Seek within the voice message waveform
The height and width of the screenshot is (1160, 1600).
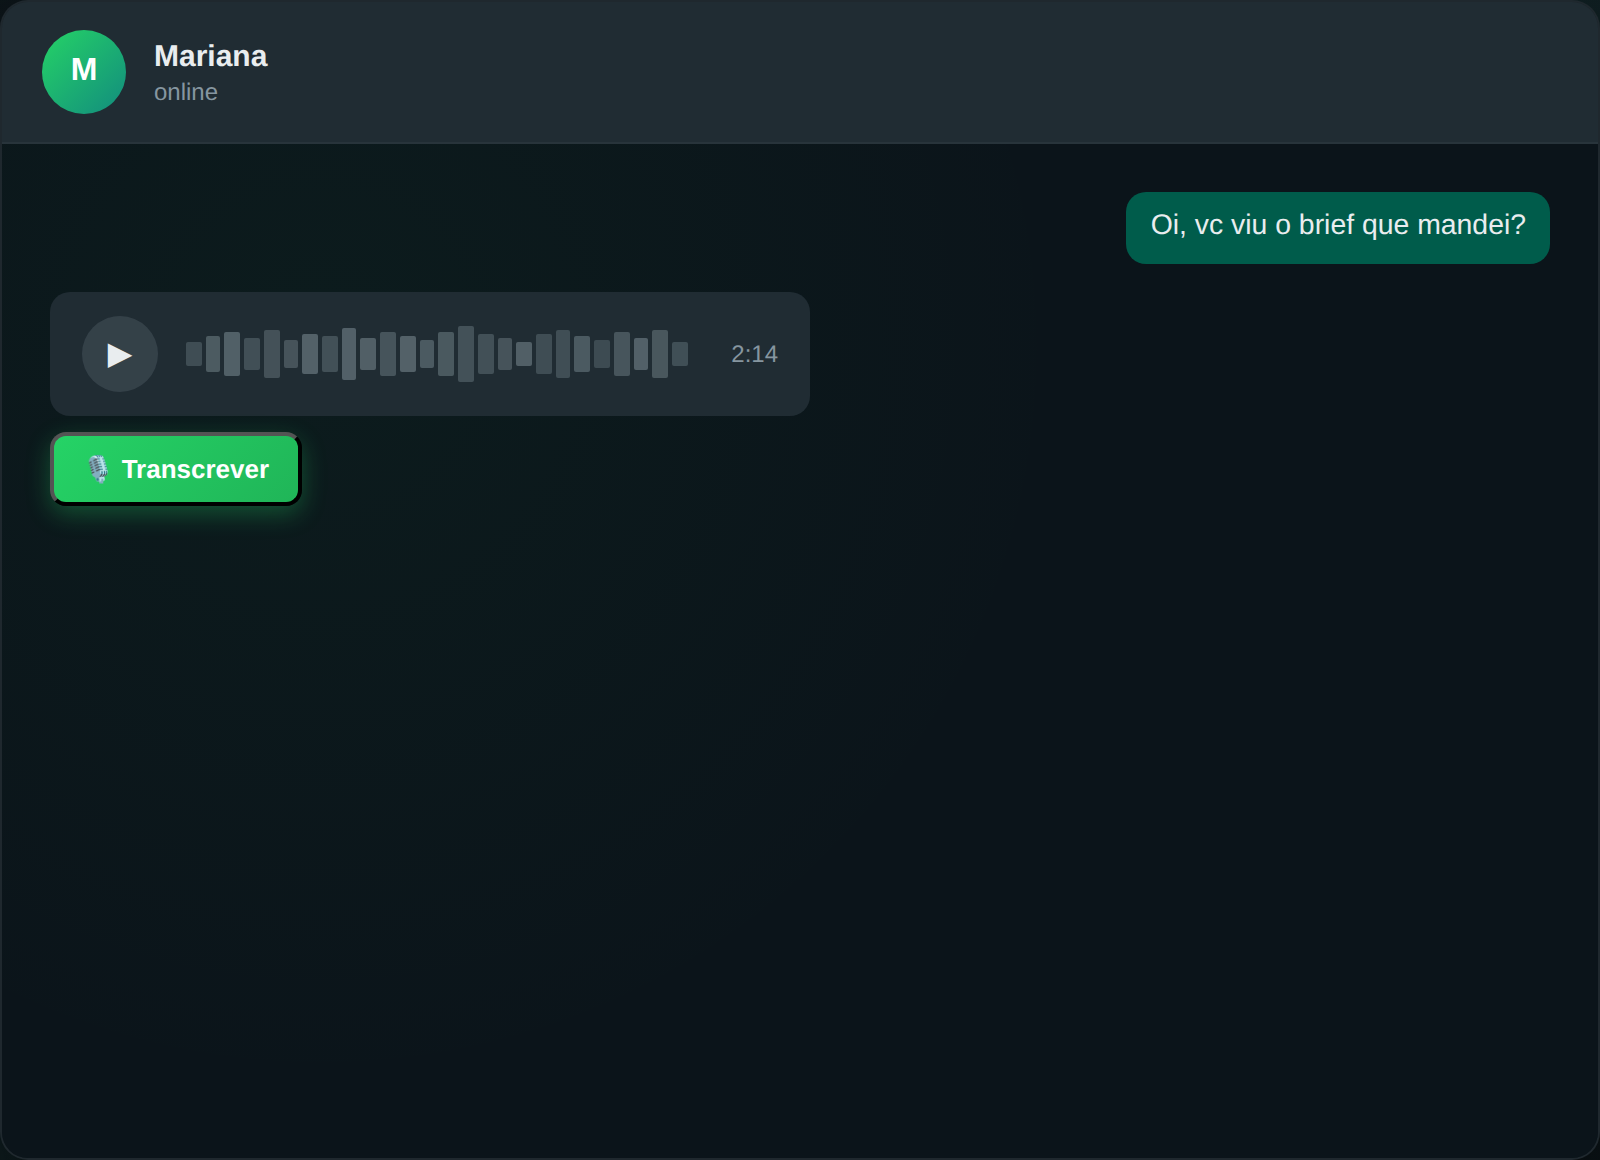[x=437, y=354]
